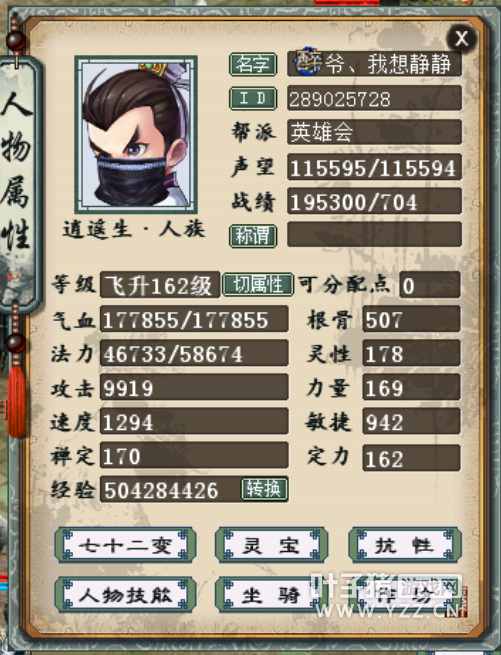Viewport: 501px width, 655px height.
Task: Click the 名字 name button
Action: tap(253, 64)
